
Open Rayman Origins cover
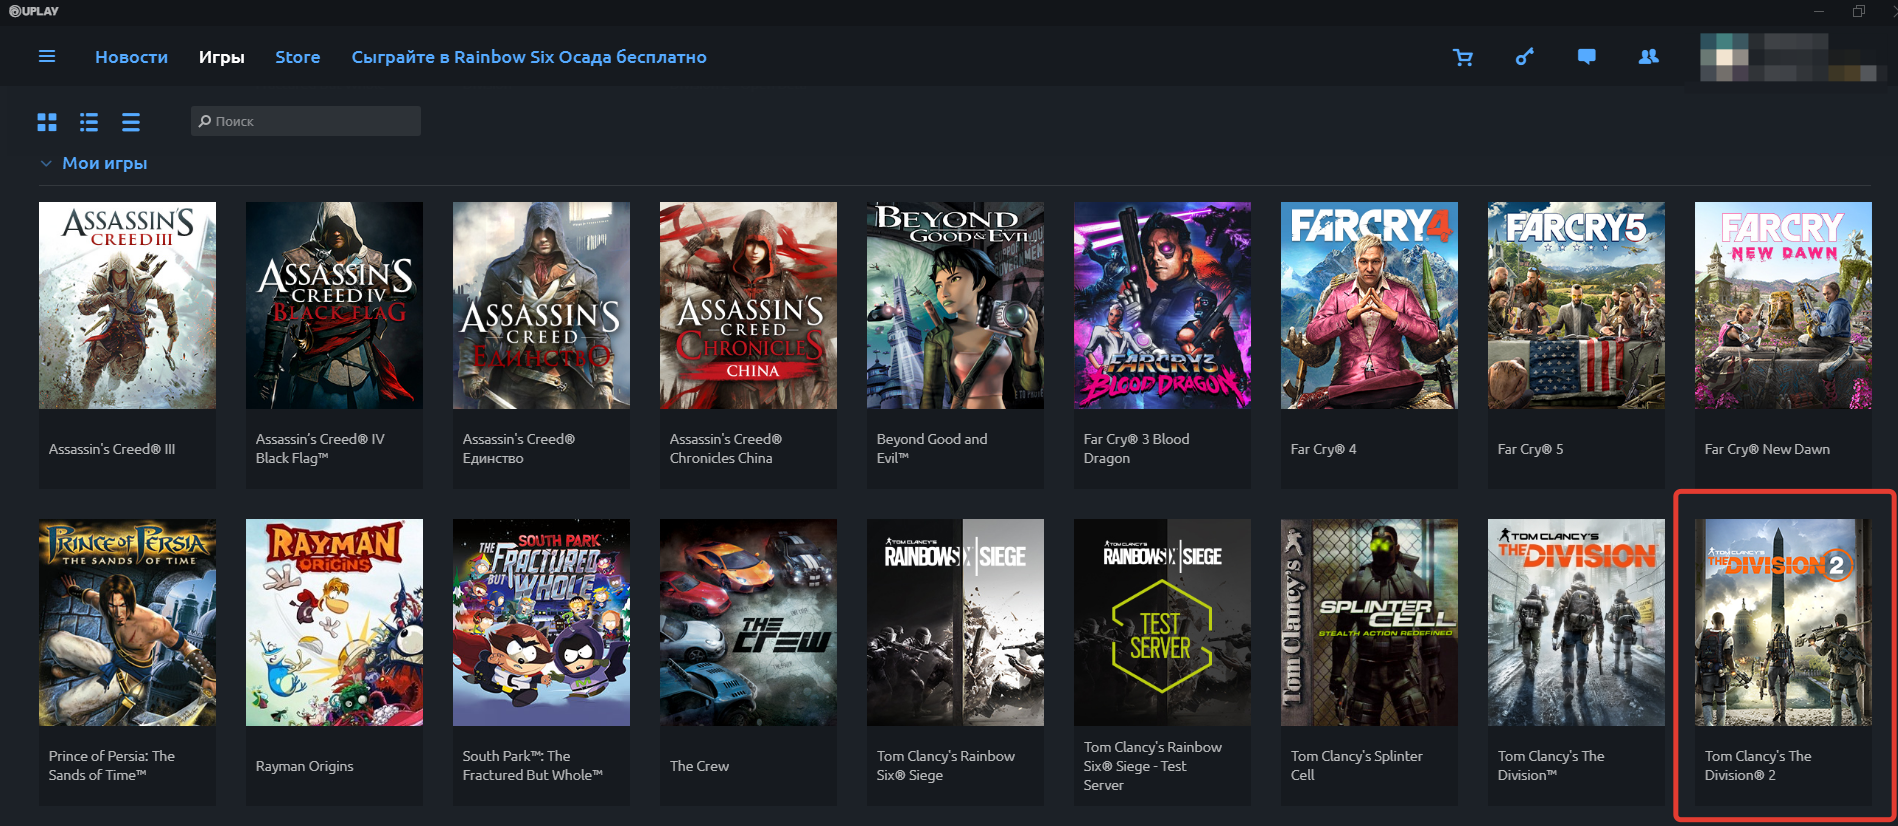point(334,622)
